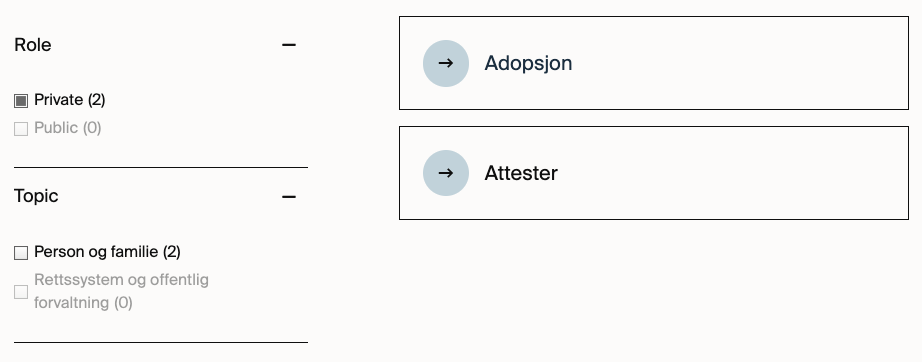The image size is (922, 362).
Task: Collapse the Role section using minus icon
Action: click(x=289, y=45)
